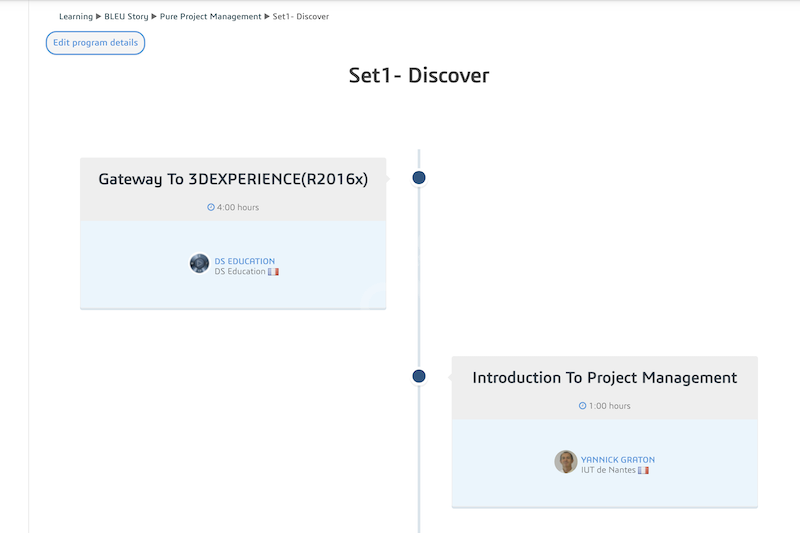This screenshot has height=533, width=800.
Task: Open Gateway To 3DEXPERIENCE(R2016x) course title
Action: pos(233,179)
